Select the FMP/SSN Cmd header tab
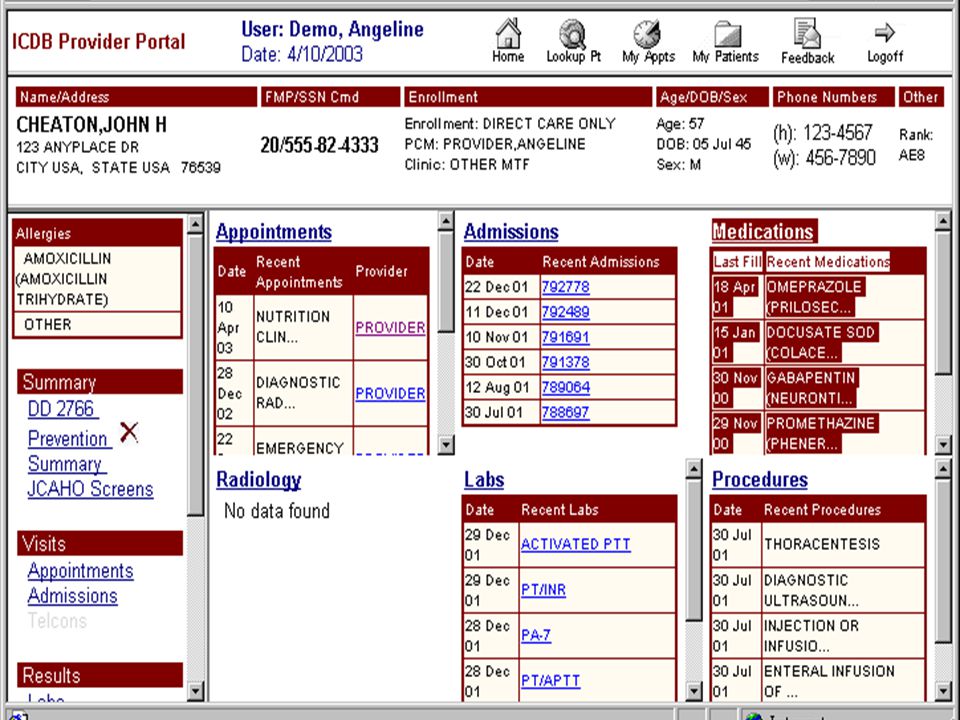 coord(331,97)
